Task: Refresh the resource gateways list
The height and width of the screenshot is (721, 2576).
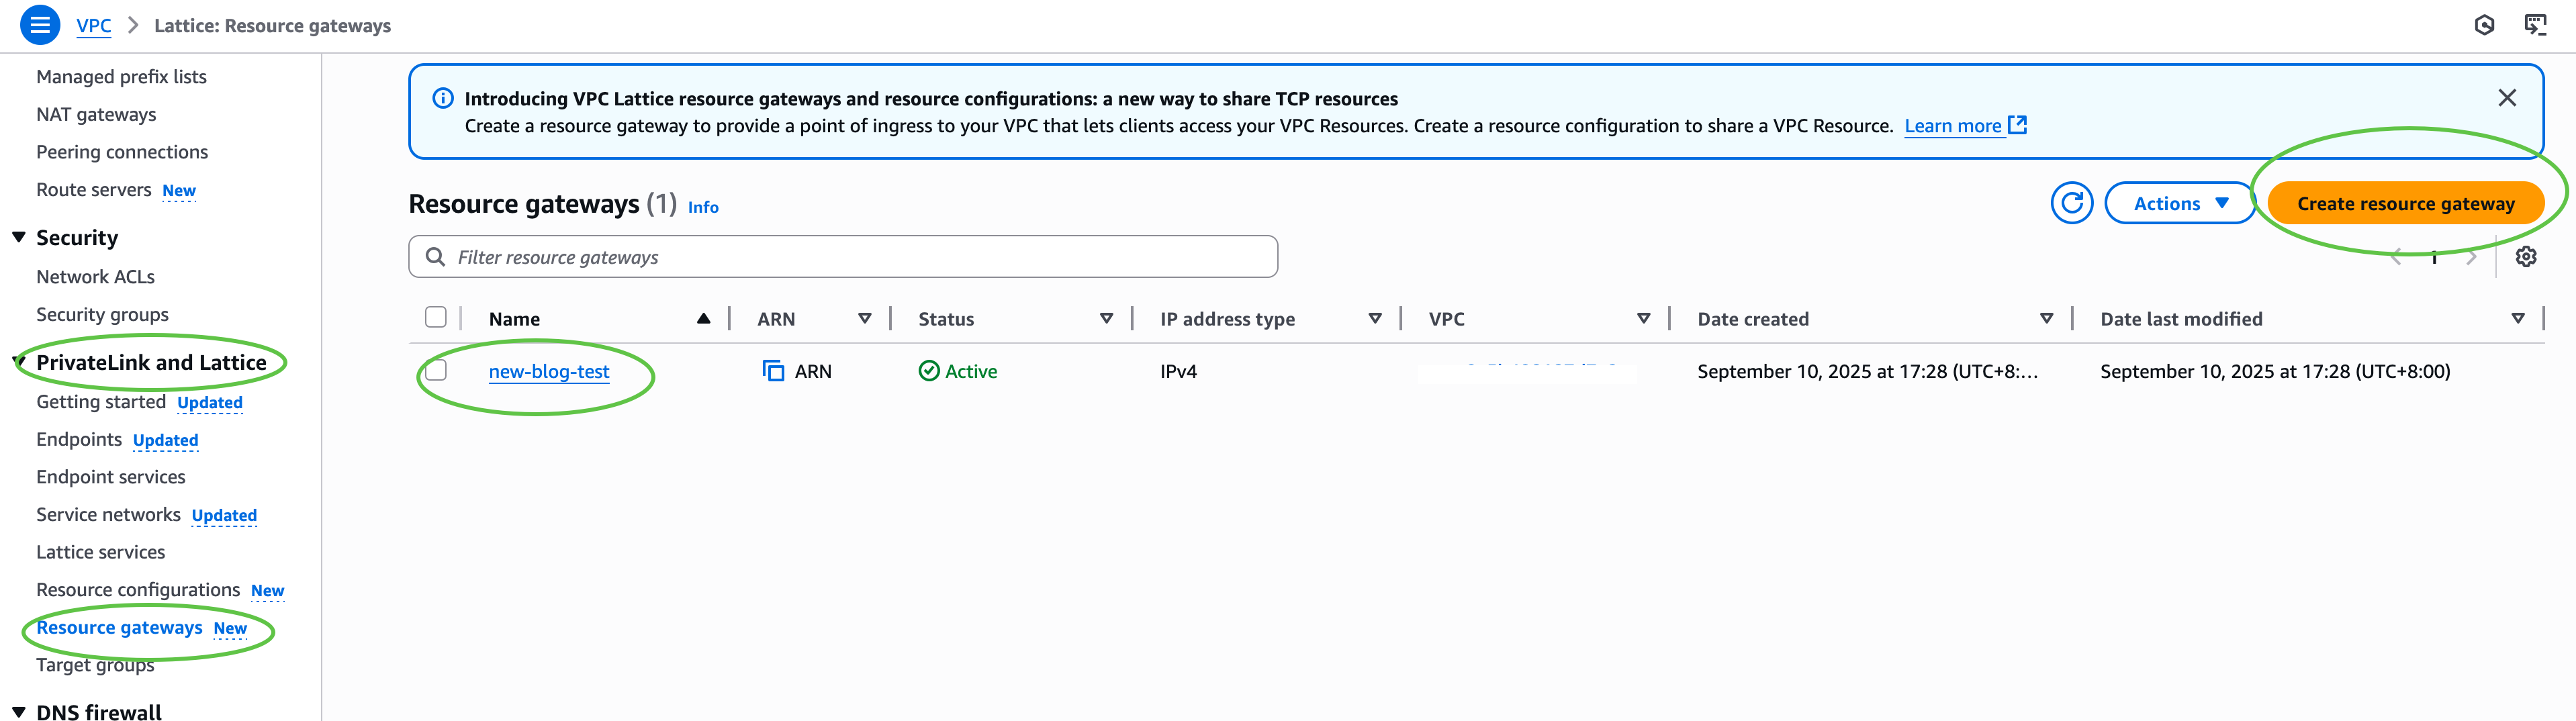Action: click(2072, 203)
